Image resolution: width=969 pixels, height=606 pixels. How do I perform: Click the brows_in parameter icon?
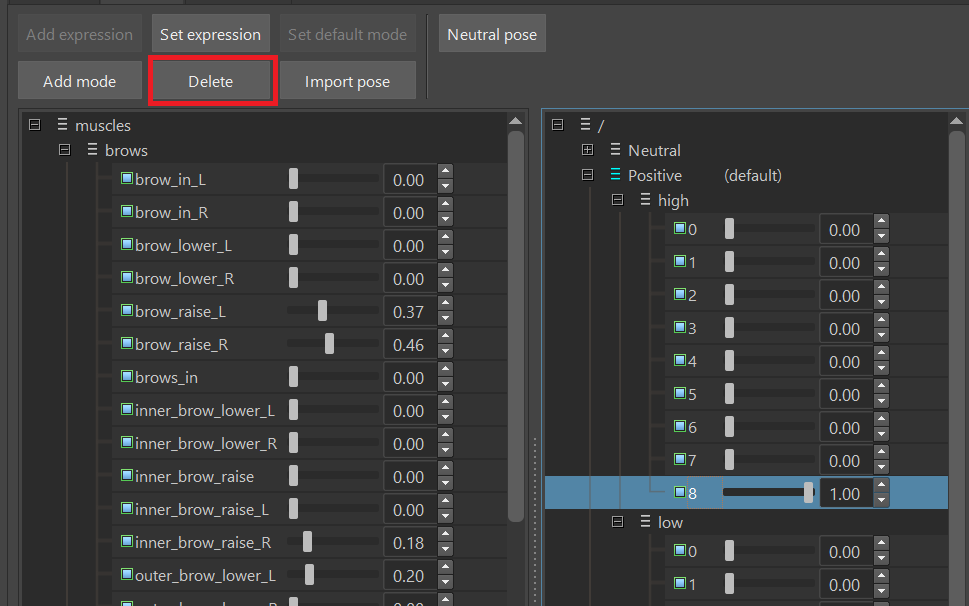(127, 377)
